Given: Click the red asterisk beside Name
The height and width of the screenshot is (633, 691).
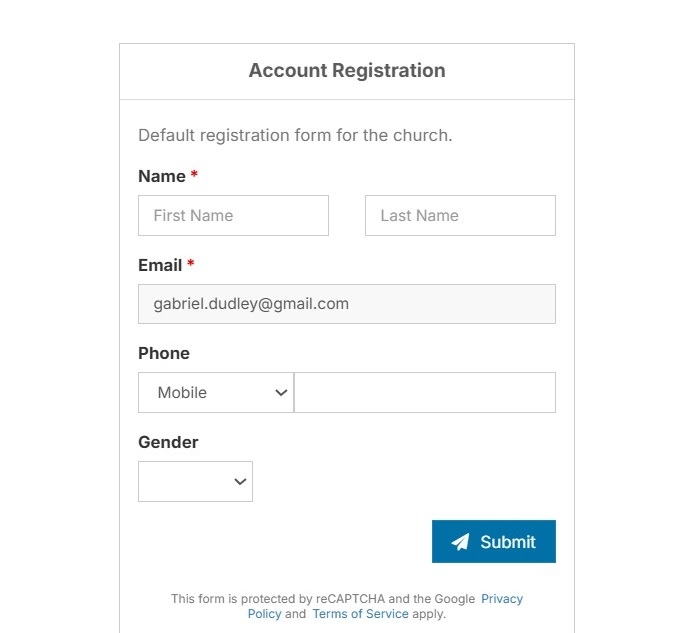Looking at the screenshot, I should coord(194,176).
